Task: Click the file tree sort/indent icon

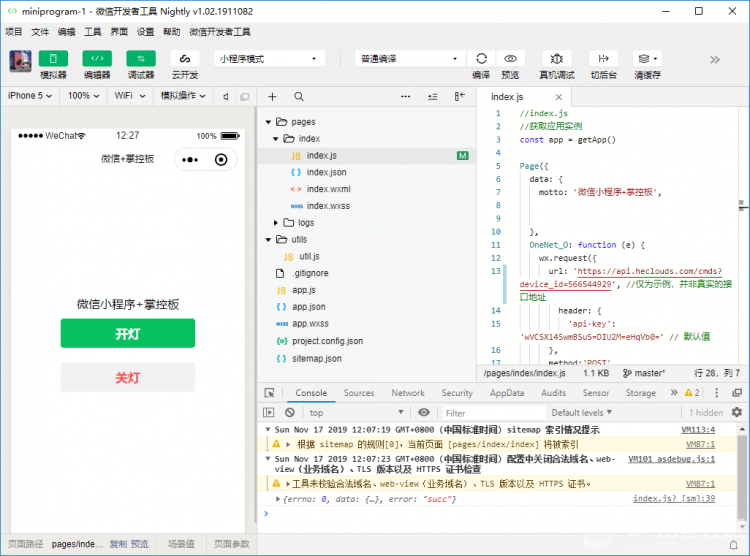Action: point(432,97)
